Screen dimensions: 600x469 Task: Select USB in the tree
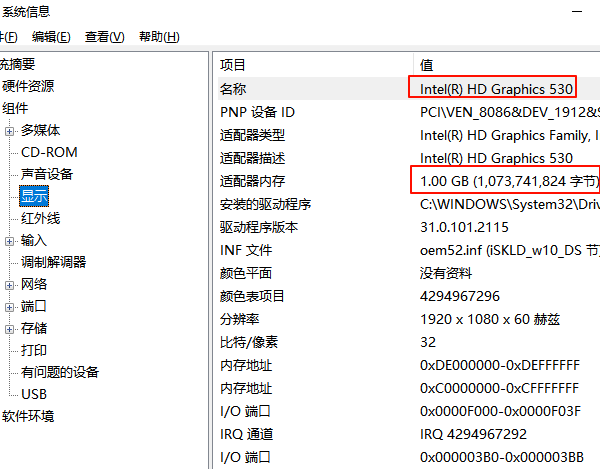tap(34, 394)
